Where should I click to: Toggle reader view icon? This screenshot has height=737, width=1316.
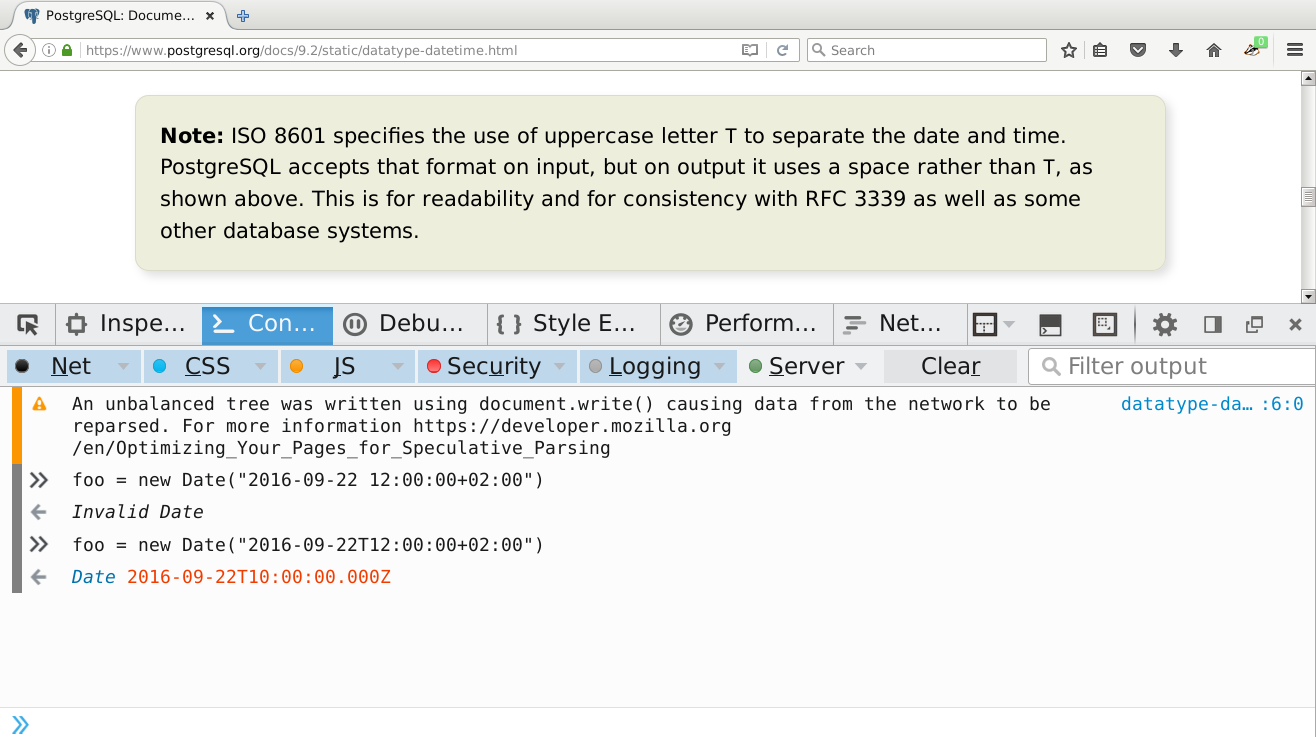(x=750, y=50)
